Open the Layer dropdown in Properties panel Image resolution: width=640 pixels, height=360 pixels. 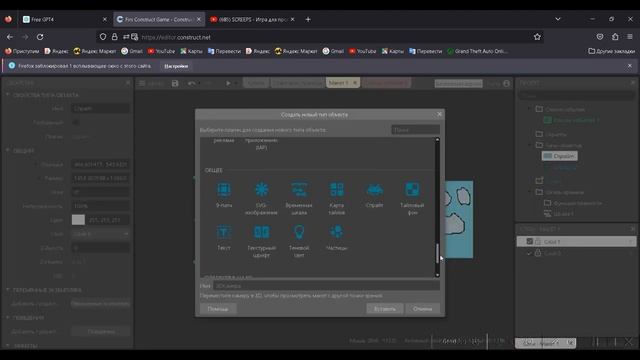[100, 234]
